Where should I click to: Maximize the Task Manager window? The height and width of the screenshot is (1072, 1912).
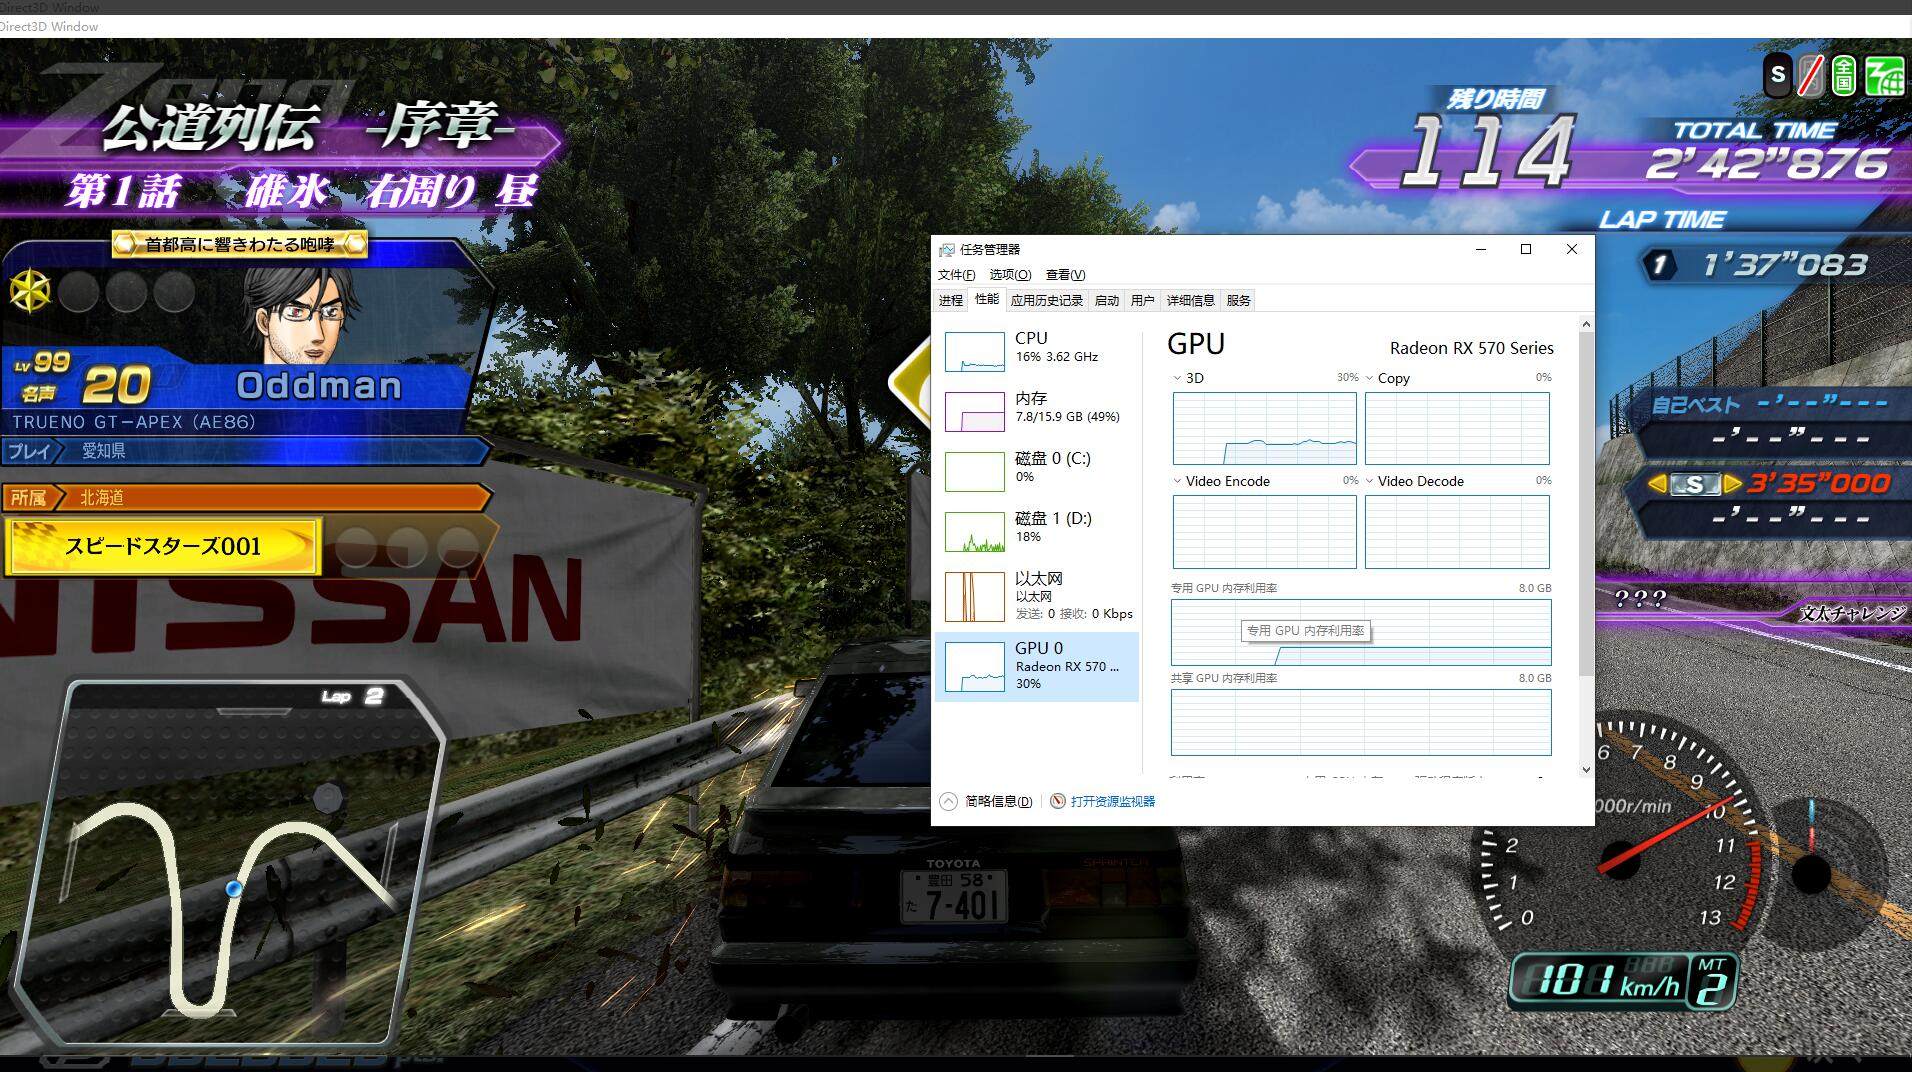[1526, 249]
